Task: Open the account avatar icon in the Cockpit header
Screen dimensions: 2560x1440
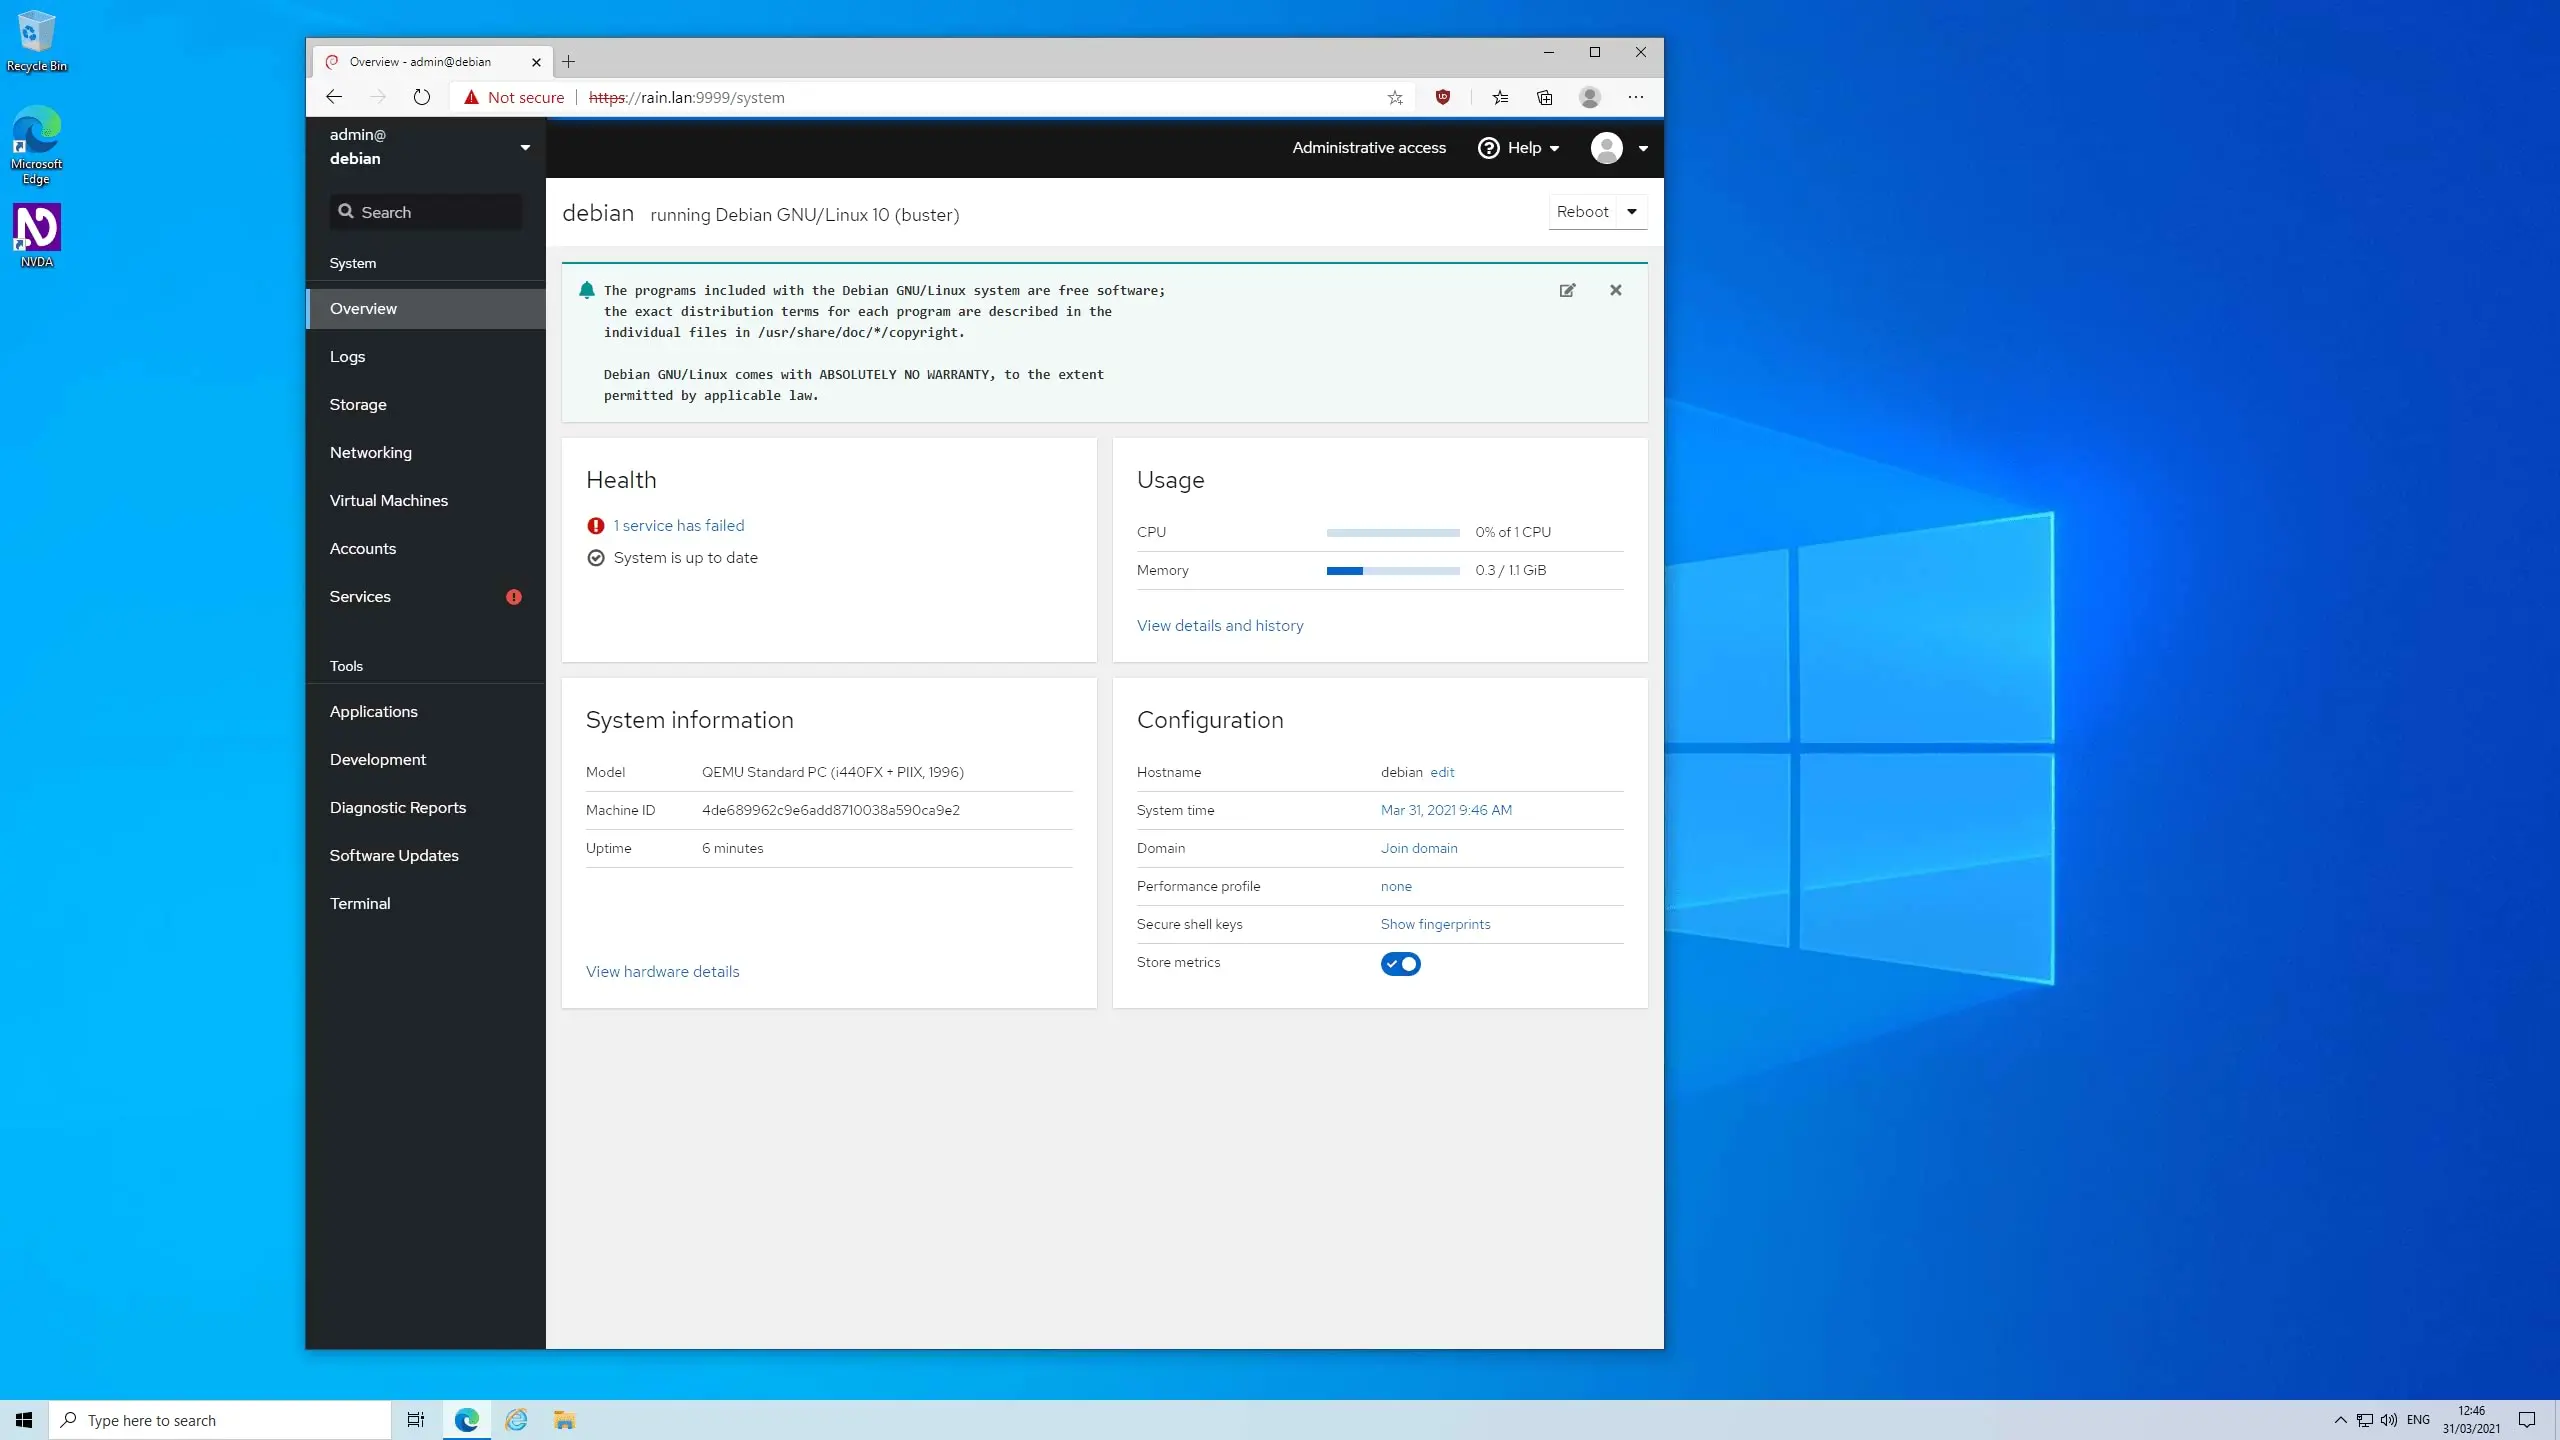Action: (1608, 147)
